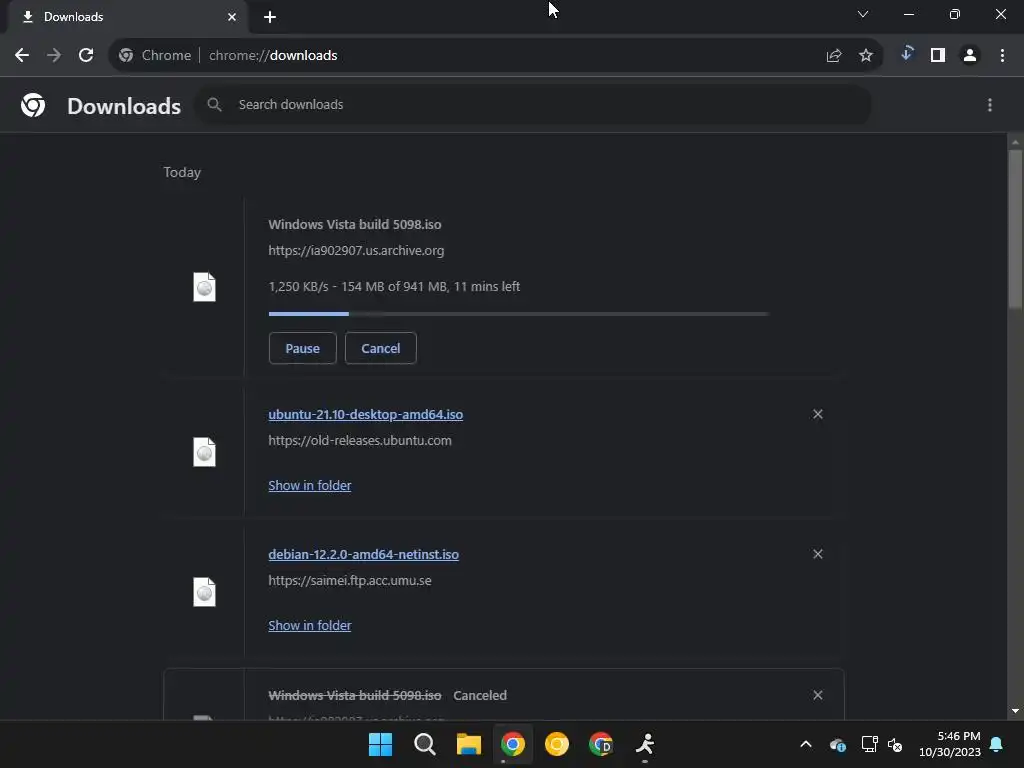Click the Chrome logo beside Downloads title

pyautogui.click(x=33, y=105)
